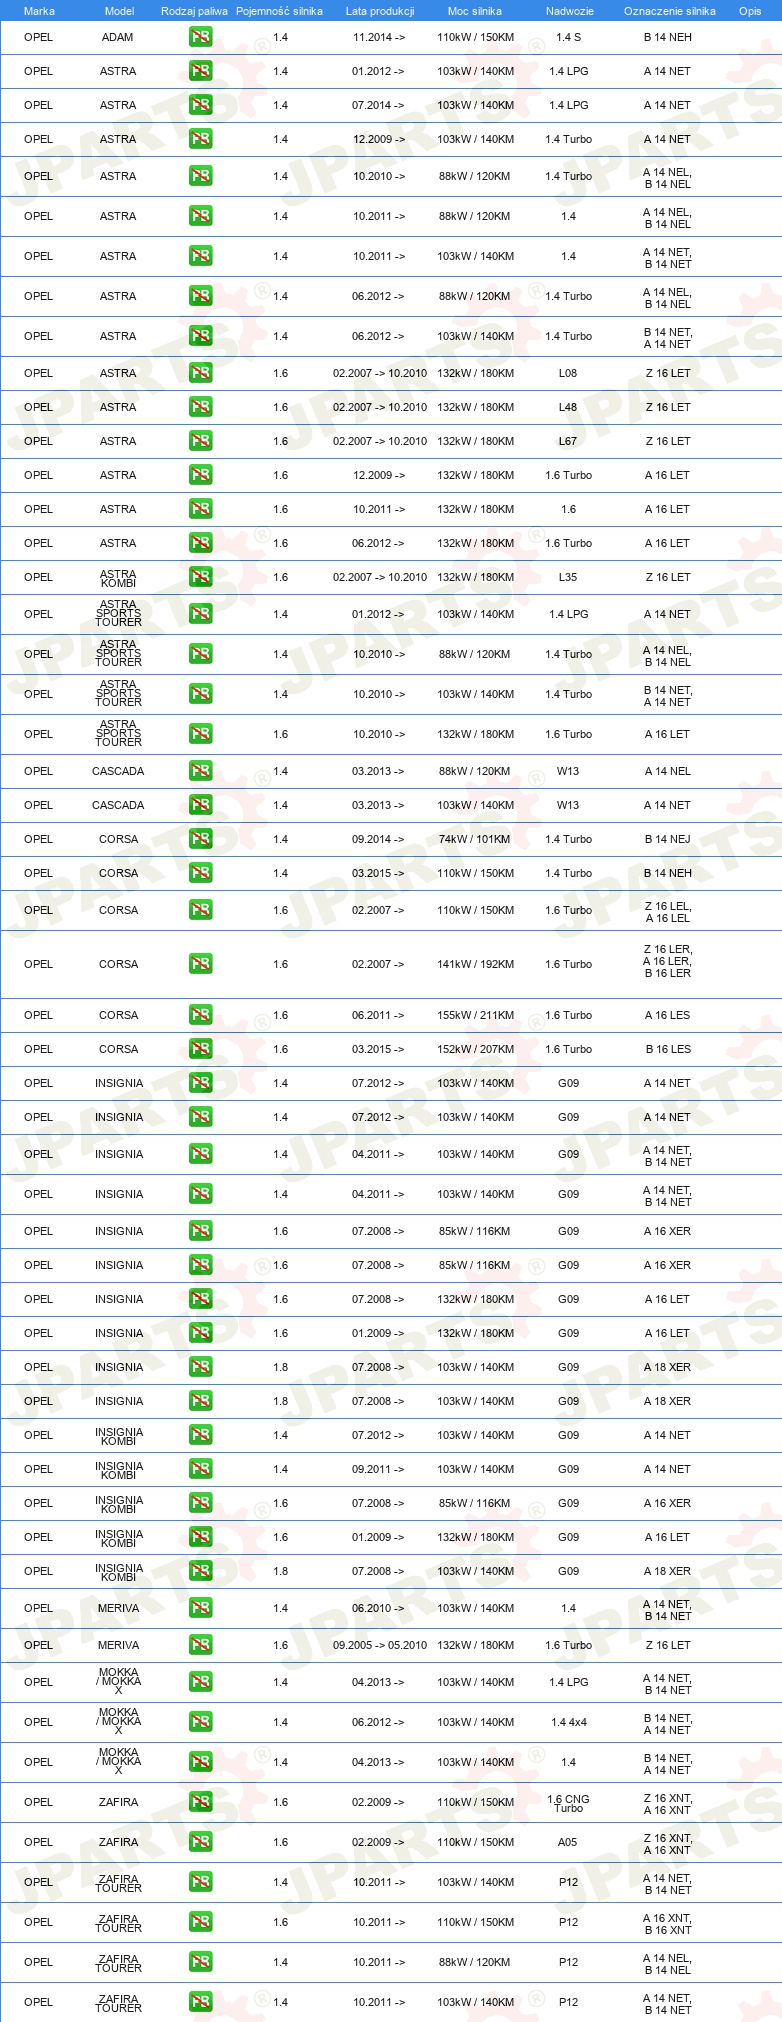Click the Opis column header
782x2022 pixels.
pyautogui.click(x=750, y=11)
